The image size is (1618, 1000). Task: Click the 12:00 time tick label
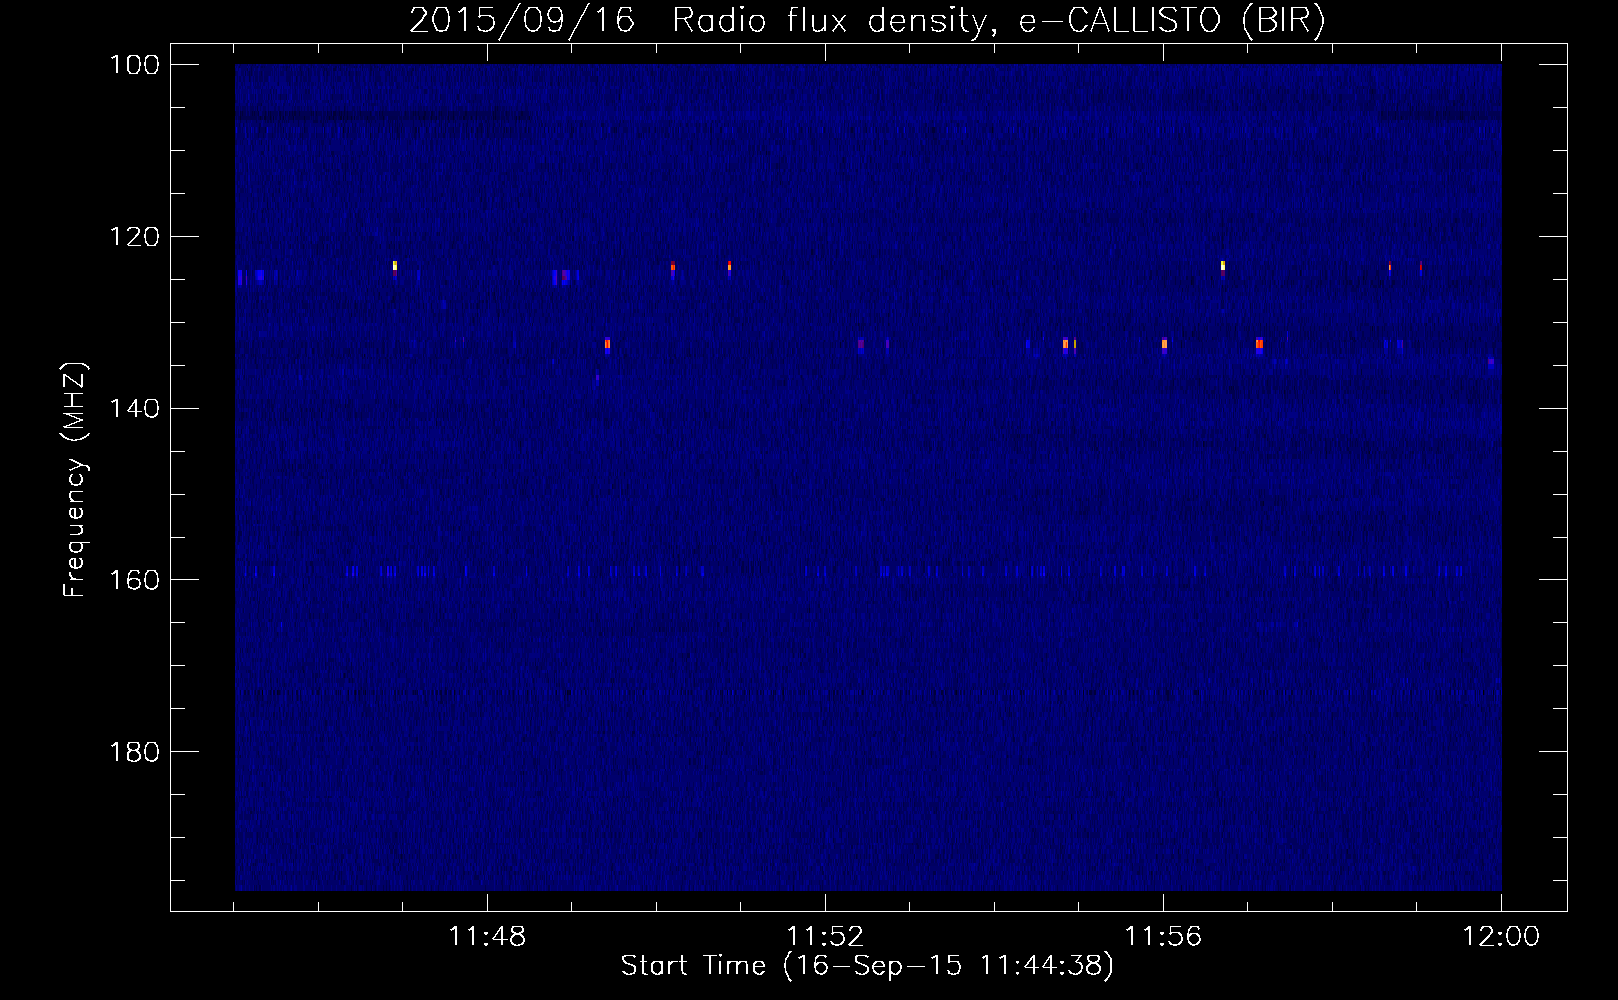1501,937
